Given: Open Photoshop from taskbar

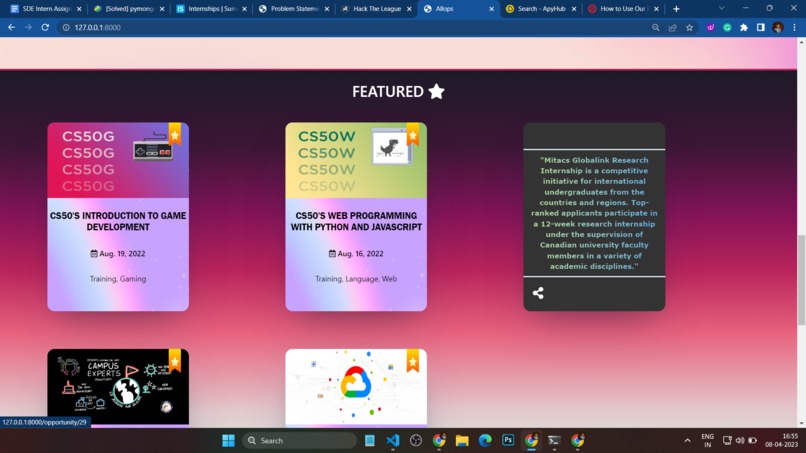Looking at the screenshot, I should click(508, 440).
